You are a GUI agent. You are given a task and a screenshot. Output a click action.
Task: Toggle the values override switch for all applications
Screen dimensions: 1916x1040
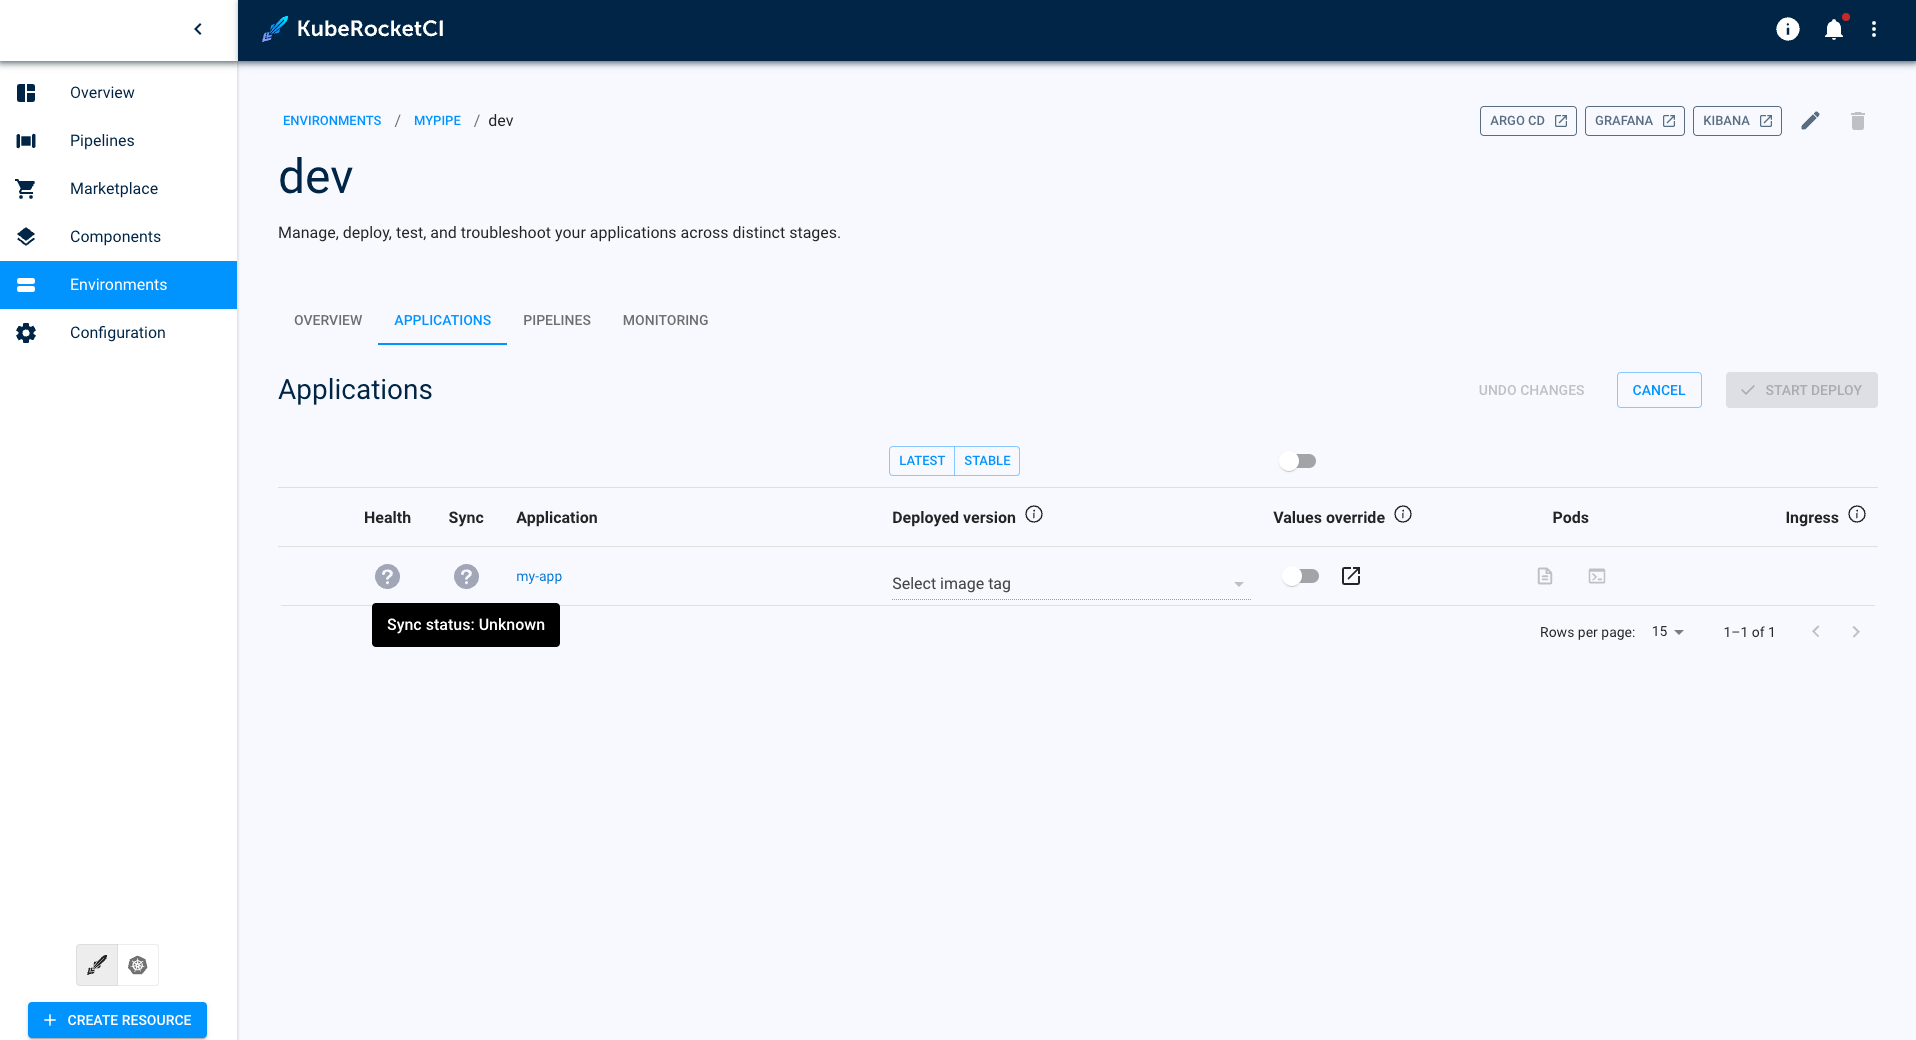[x=1298, y=461]
